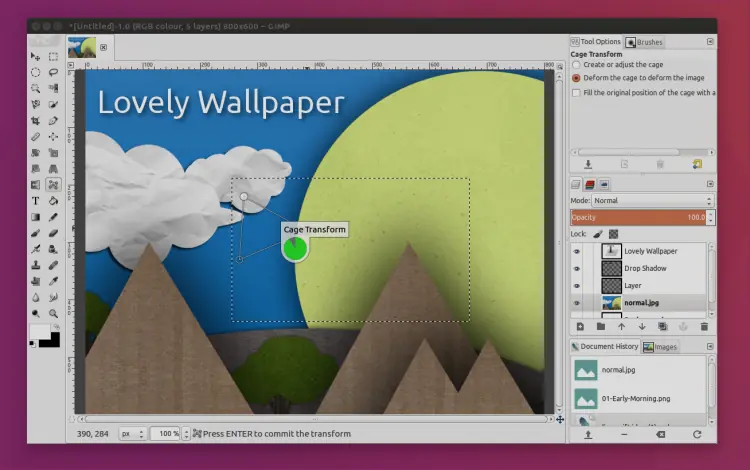The width and height of the screenshot is (750, 470).
Task: Duplicate the current layer
Action: pyautogui.click(x=663, y=326)
